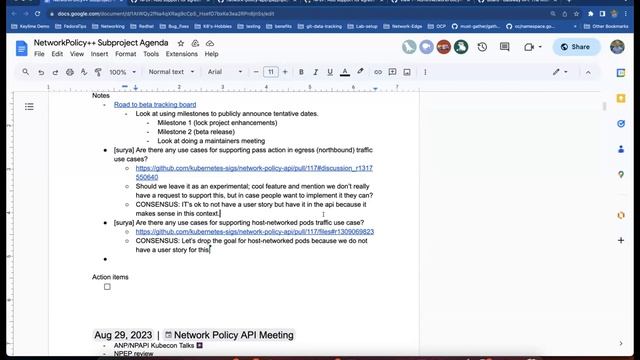Check the cloud document status icon
640x360 pixels.
point(210,43)
